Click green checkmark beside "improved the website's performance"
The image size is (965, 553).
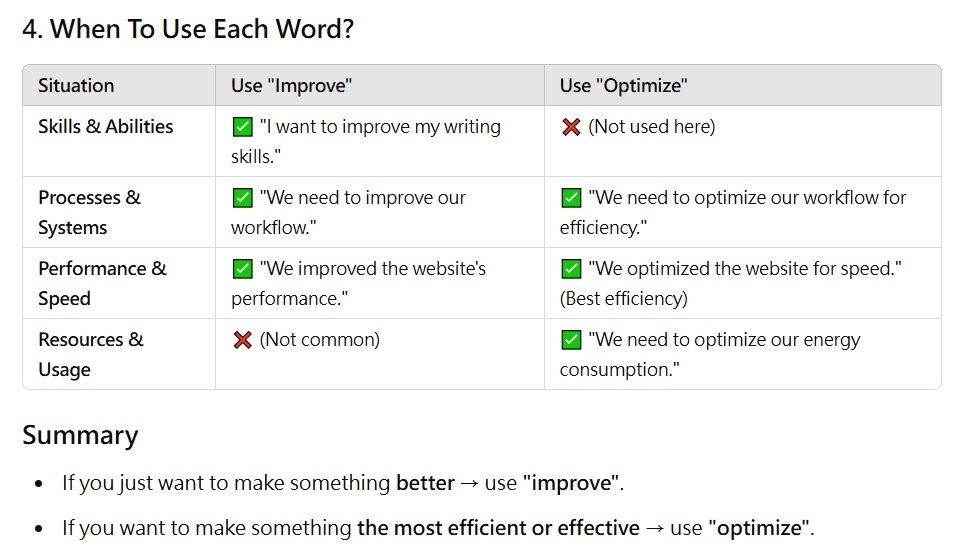coord(242,269)
